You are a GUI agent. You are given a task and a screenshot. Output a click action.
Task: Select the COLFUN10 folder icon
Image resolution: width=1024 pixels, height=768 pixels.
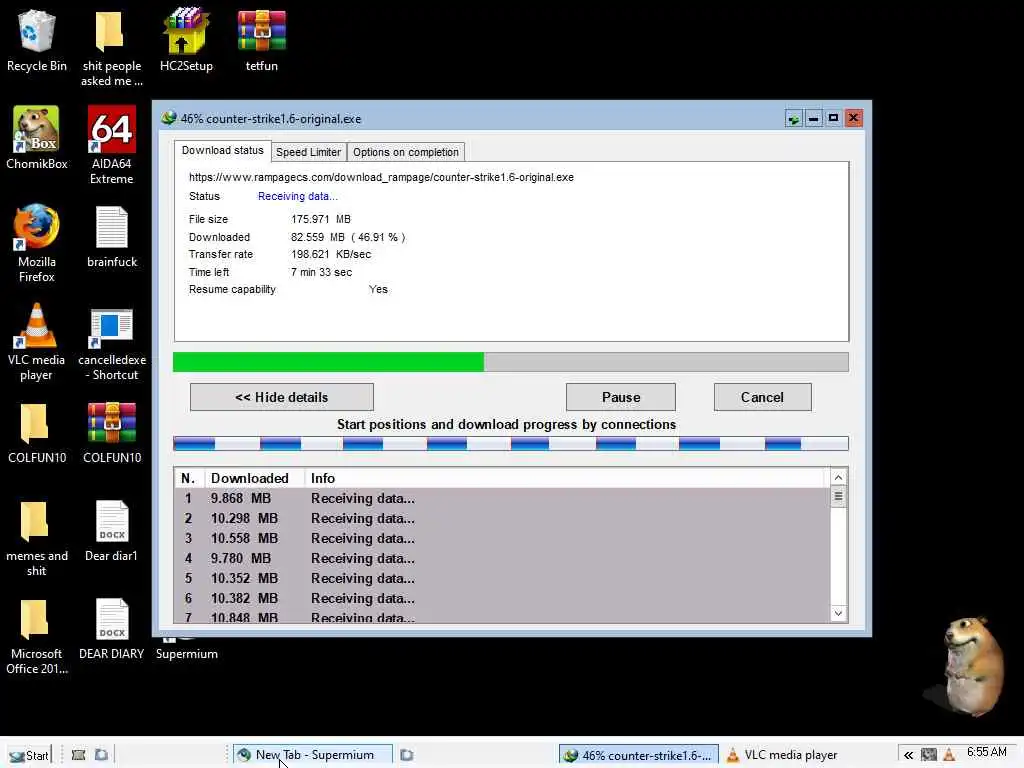click(37, 432)
